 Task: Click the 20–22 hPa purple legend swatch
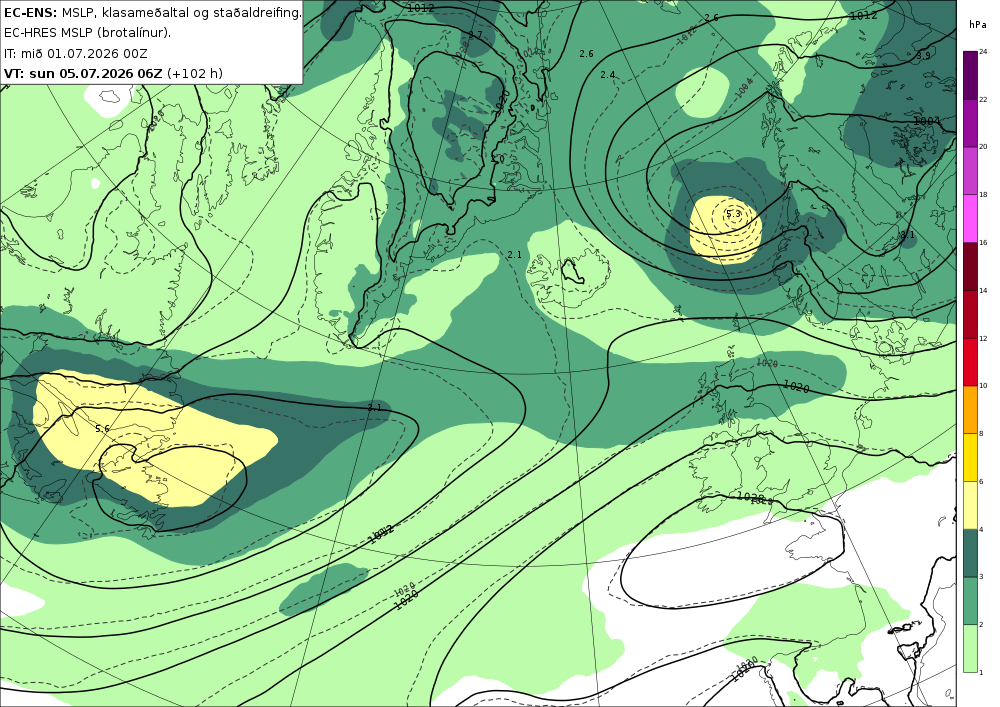coord(971,123)
